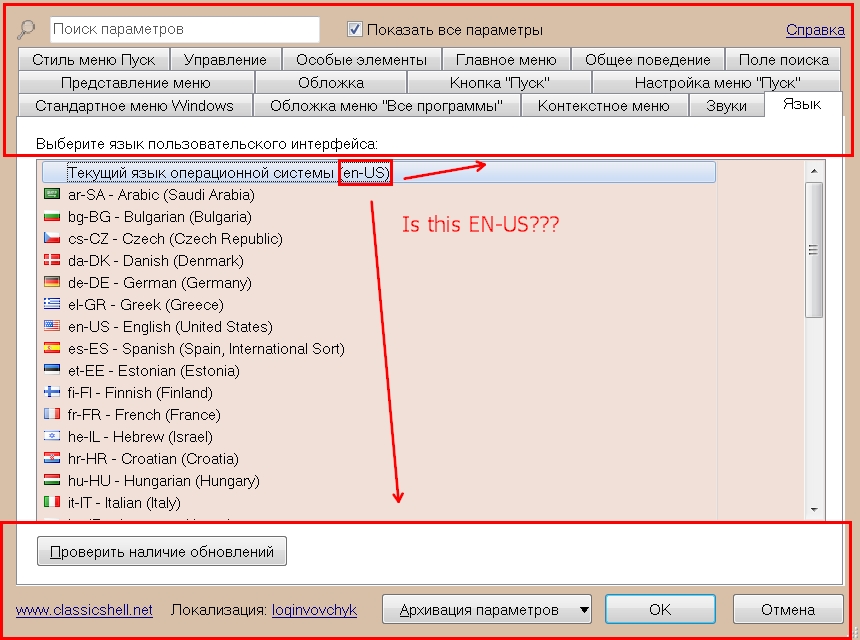Click the "Поиск параметров" search field

point(184,30)
